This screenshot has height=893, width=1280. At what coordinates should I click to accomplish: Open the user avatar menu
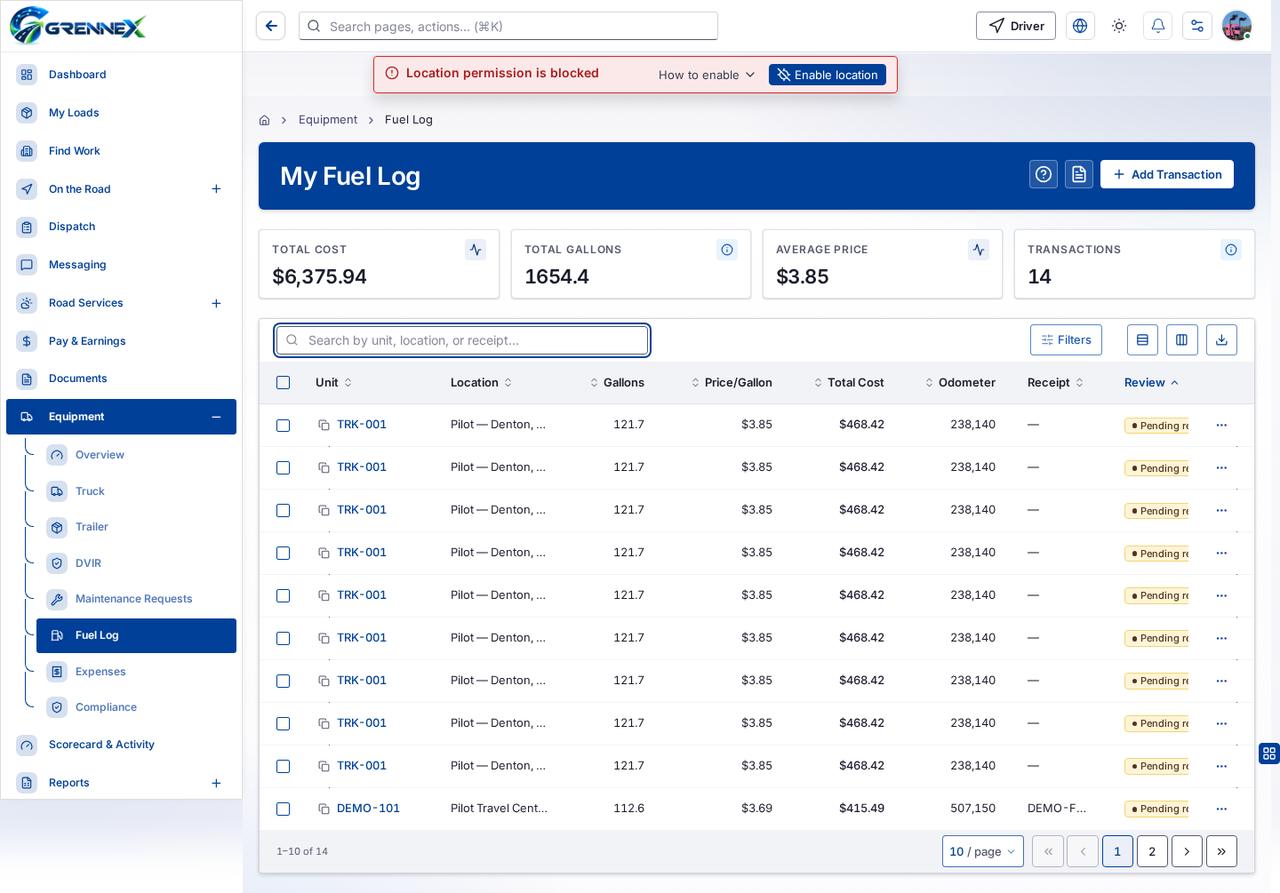point(1237,26)
